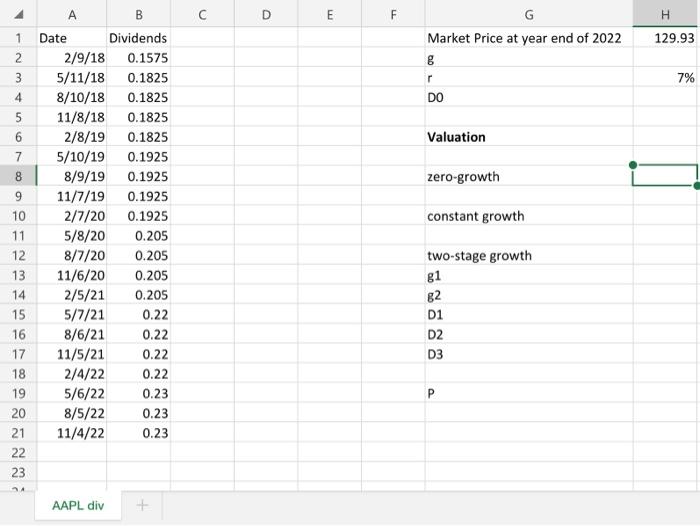Select column B header
700x526 pixels.
point(139,14)
